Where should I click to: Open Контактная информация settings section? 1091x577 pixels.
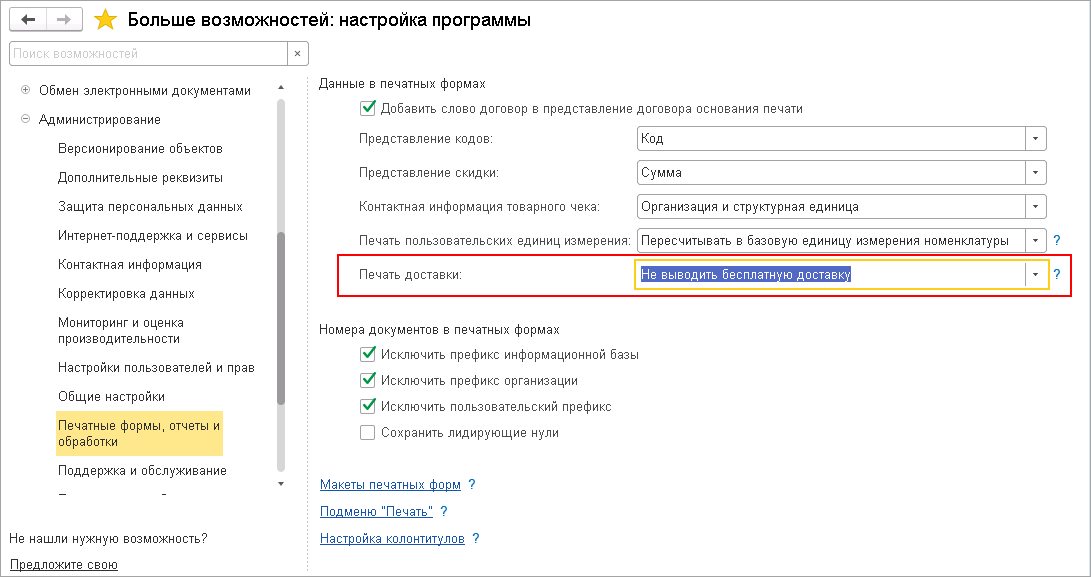click(130, 265)
